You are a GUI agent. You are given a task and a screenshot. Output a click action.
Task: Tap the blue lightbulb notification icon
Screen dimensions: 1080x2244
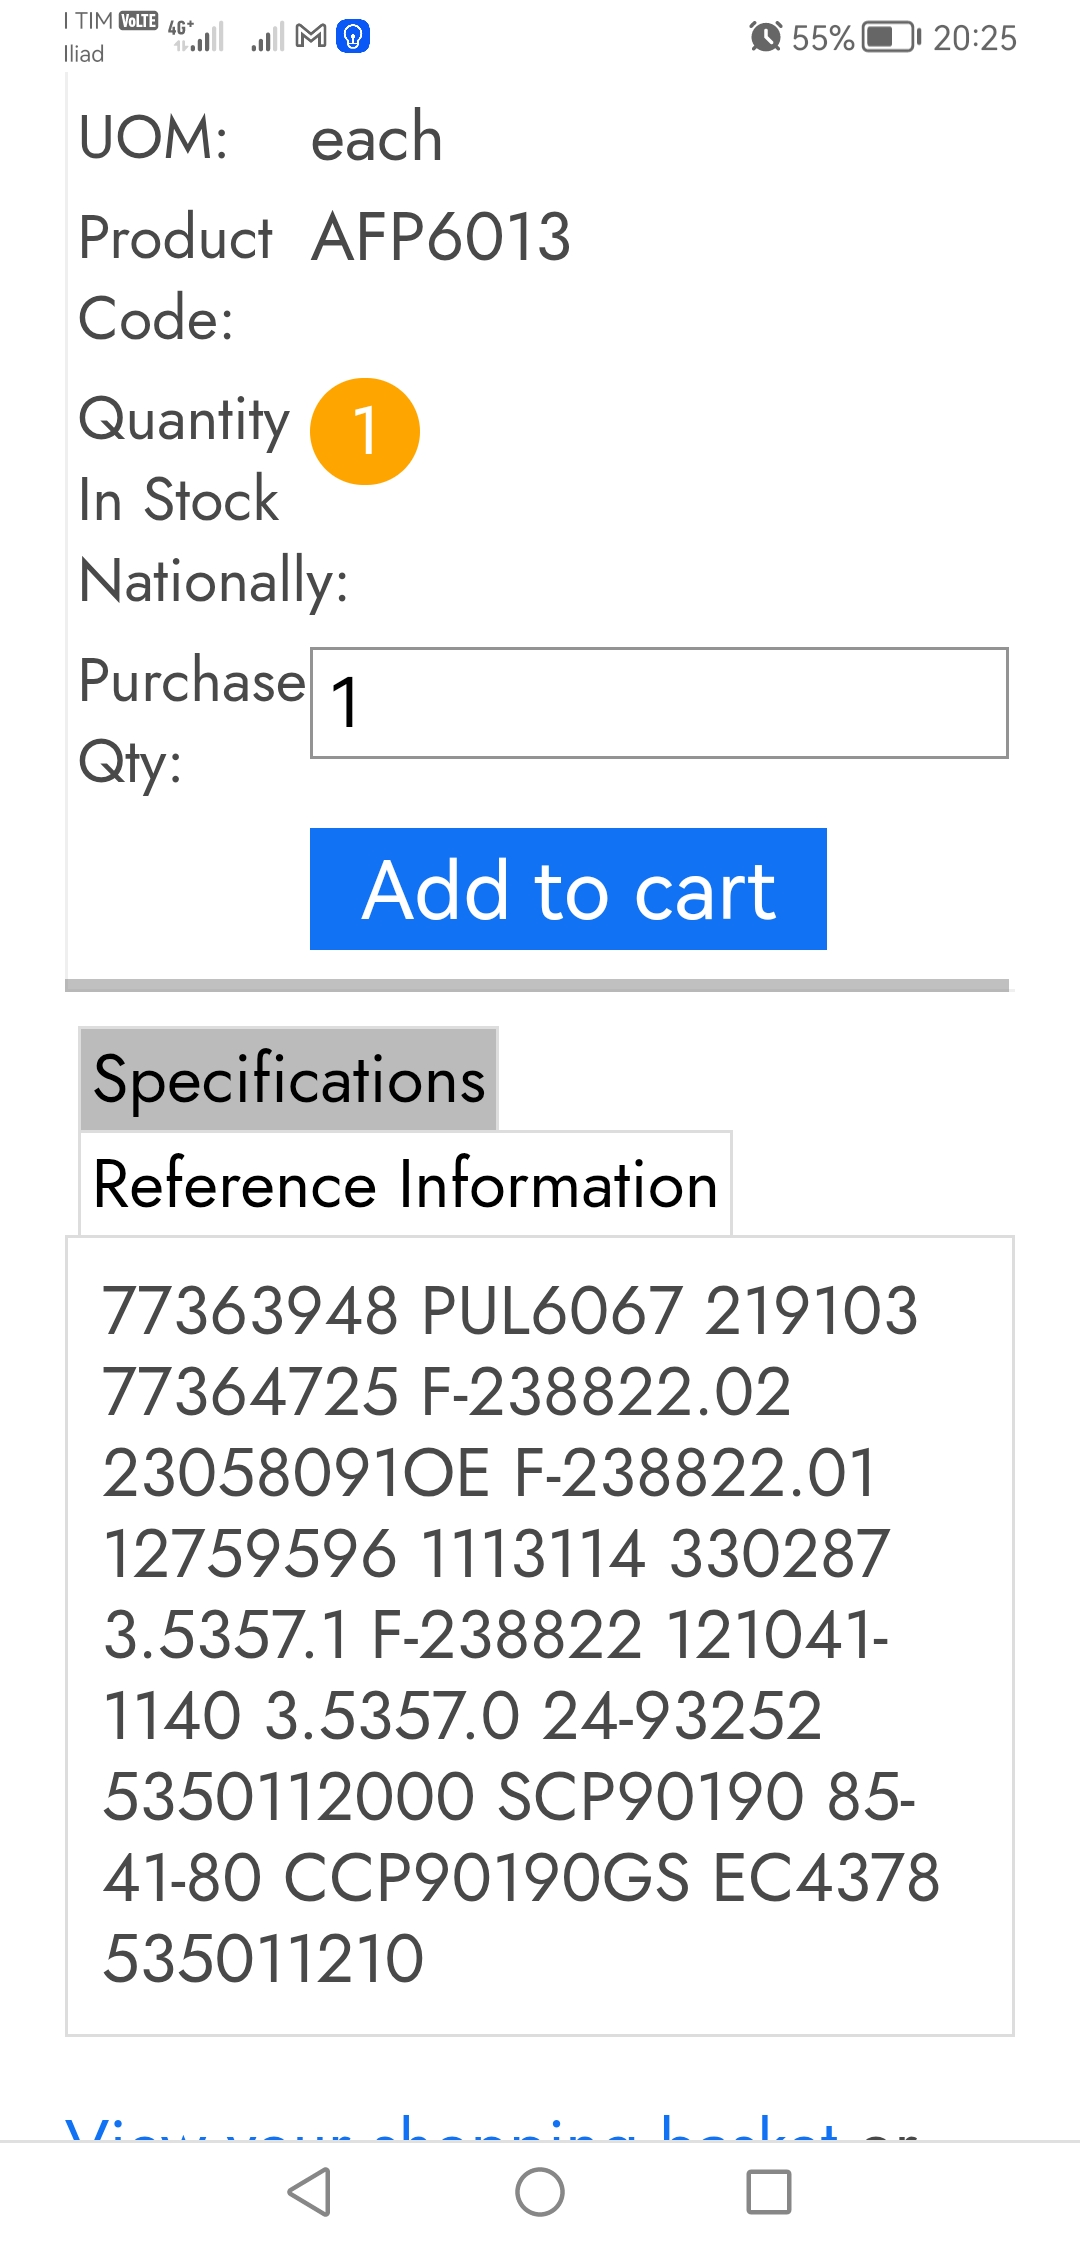353,37
